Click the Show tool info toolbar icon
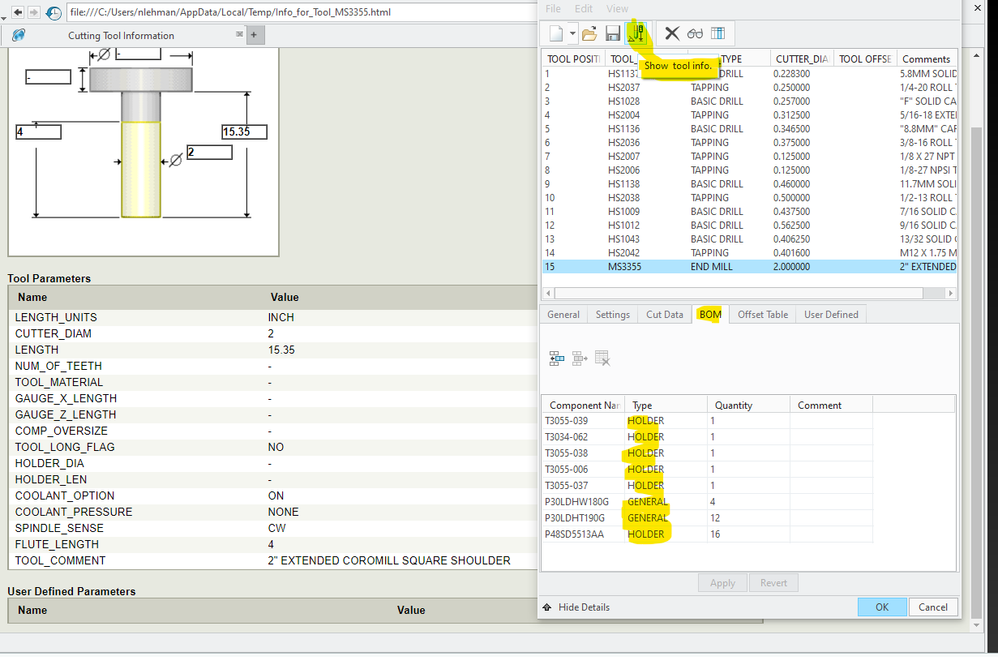This screenshot has height=657, width=998. 637,34
